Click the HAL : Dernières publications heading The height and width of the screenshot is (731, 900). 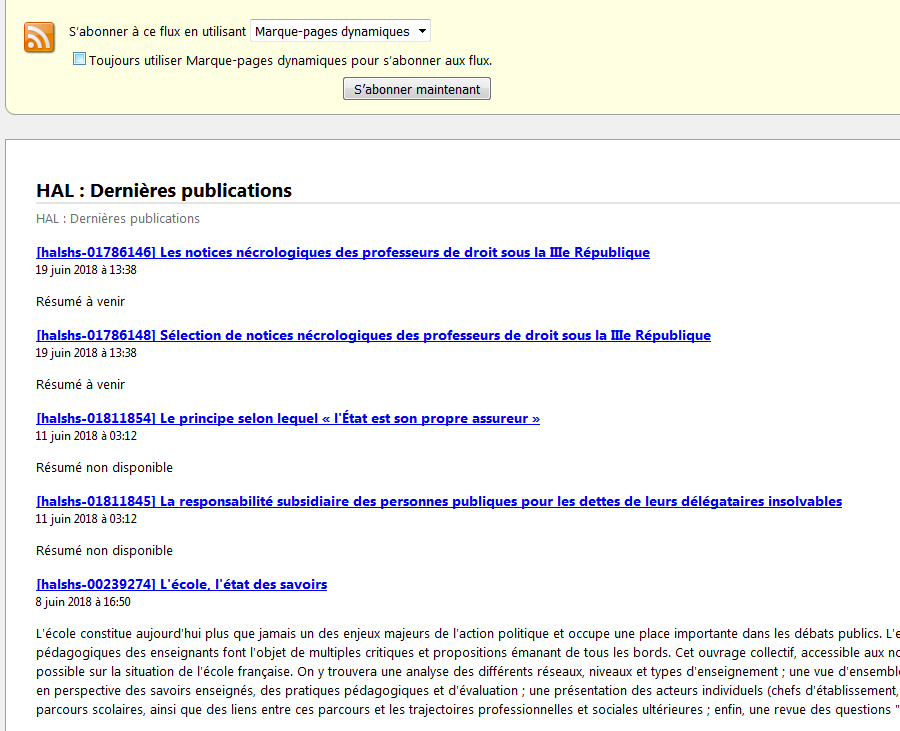(164, 190)
